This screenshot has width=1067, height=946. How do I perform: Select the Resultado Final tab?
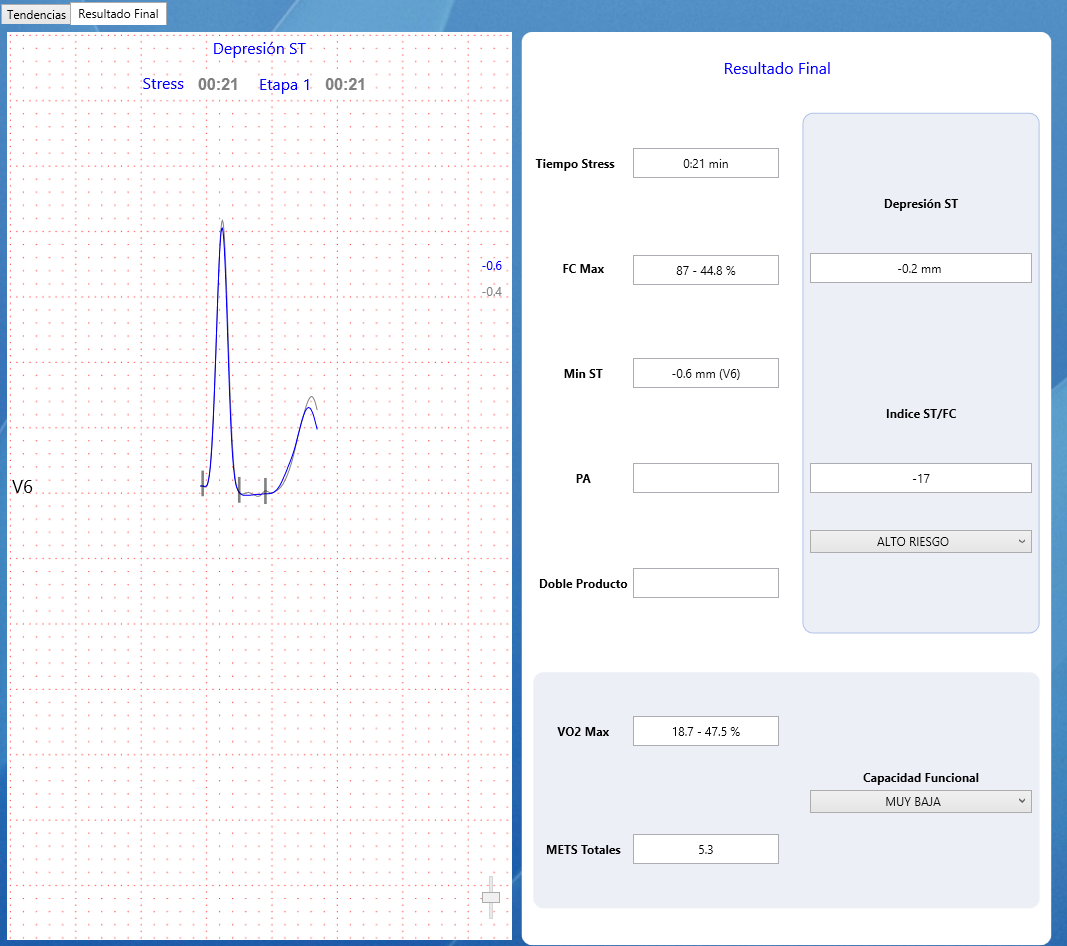118,14
